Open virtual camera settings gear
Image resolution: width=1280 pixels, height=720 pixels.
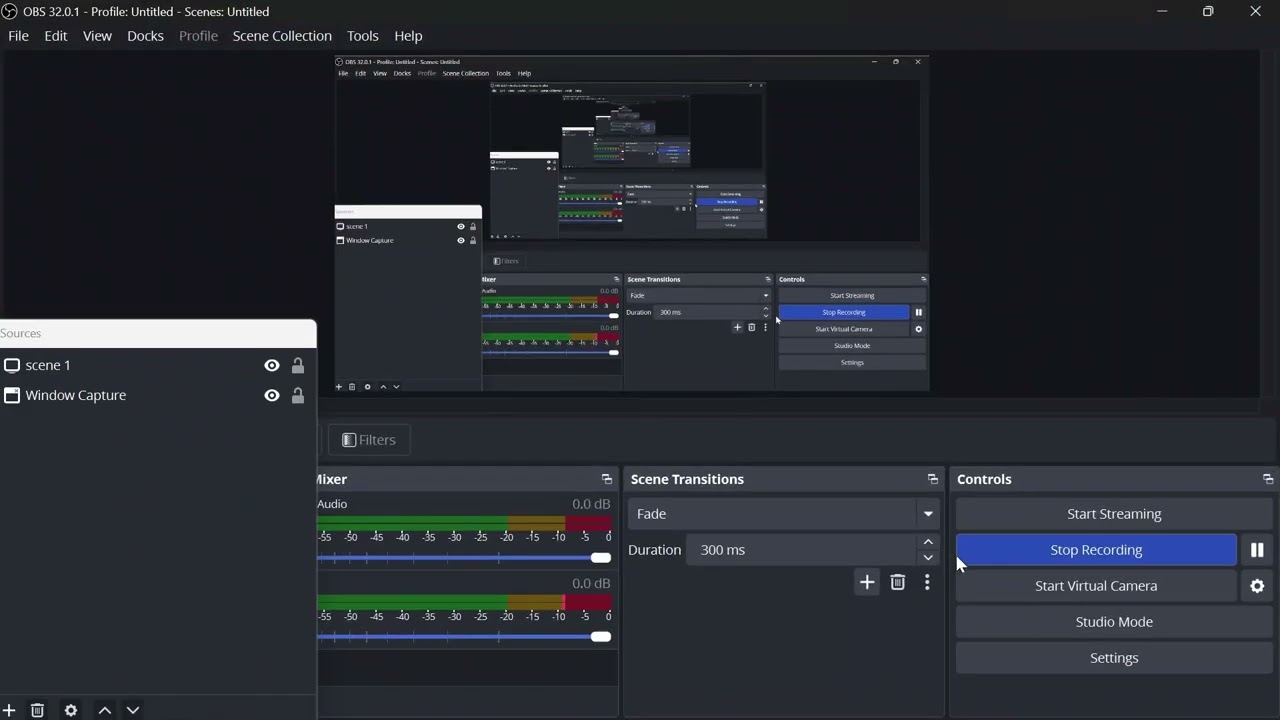[1257, 586]
